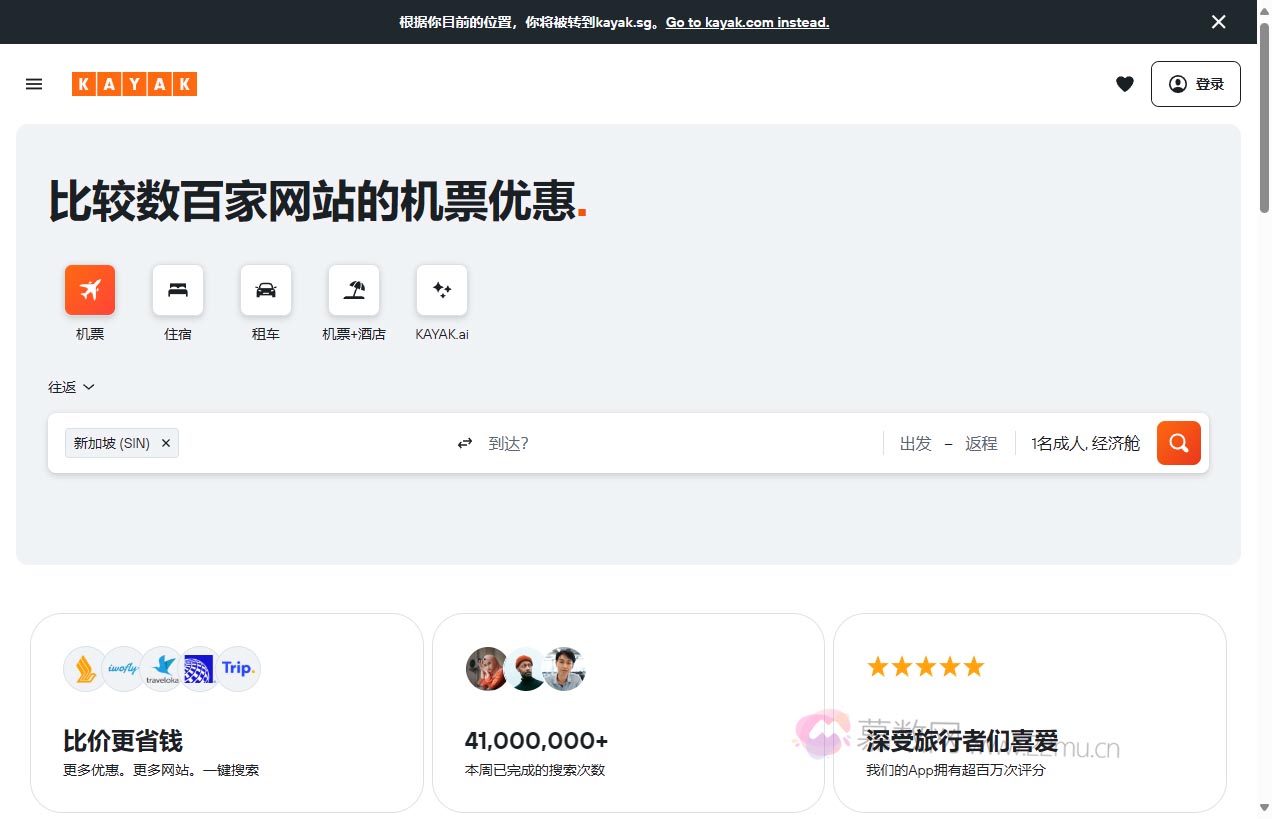Click the KAYAK logo

[x=134, y=84]
